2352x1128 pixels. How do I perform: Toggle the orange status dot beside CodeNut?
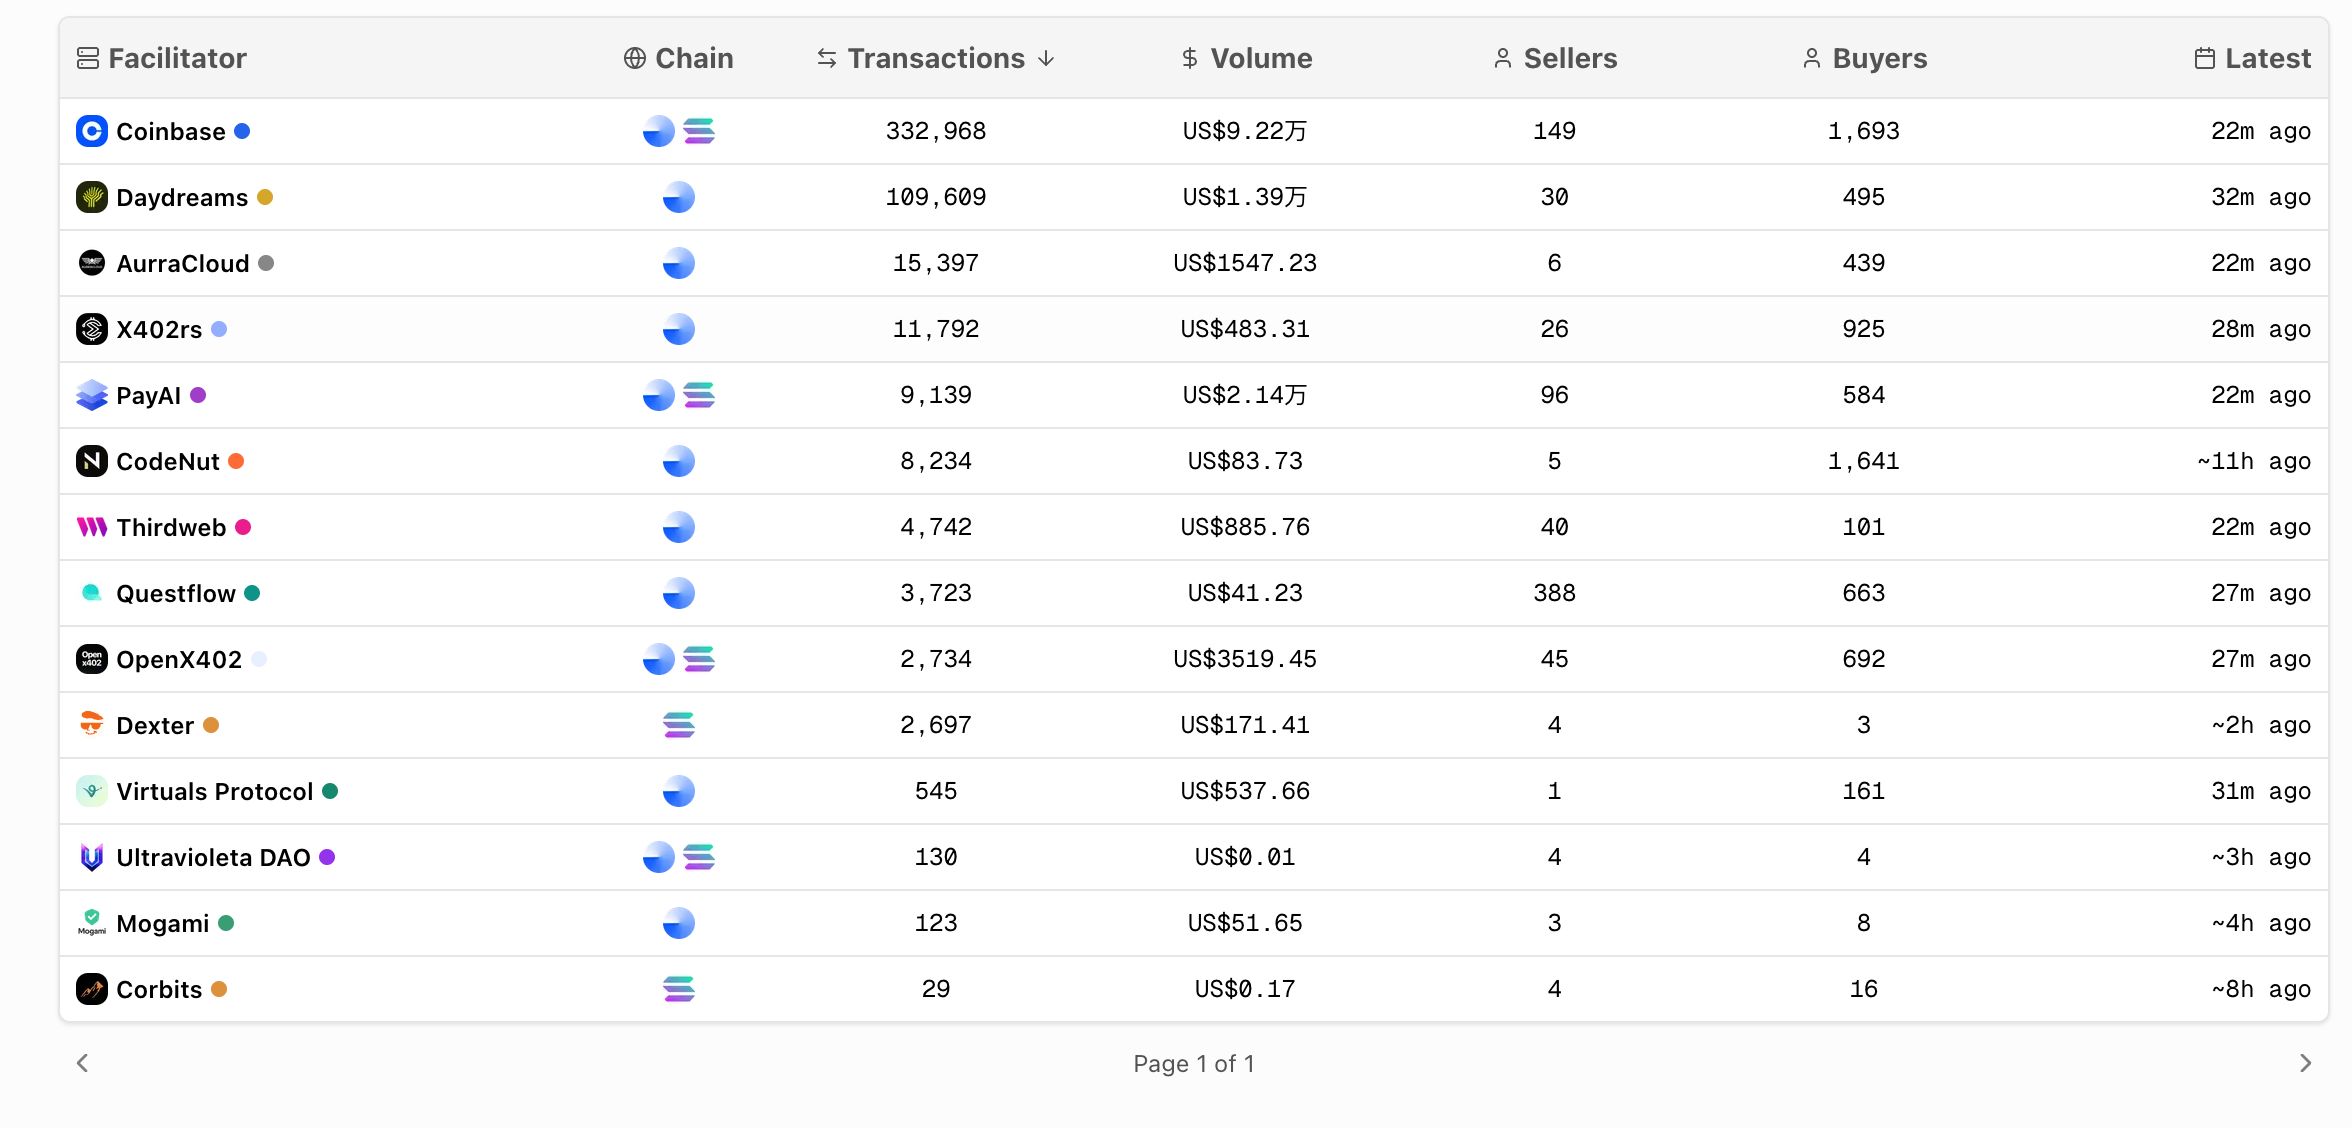tap(237, 461)
